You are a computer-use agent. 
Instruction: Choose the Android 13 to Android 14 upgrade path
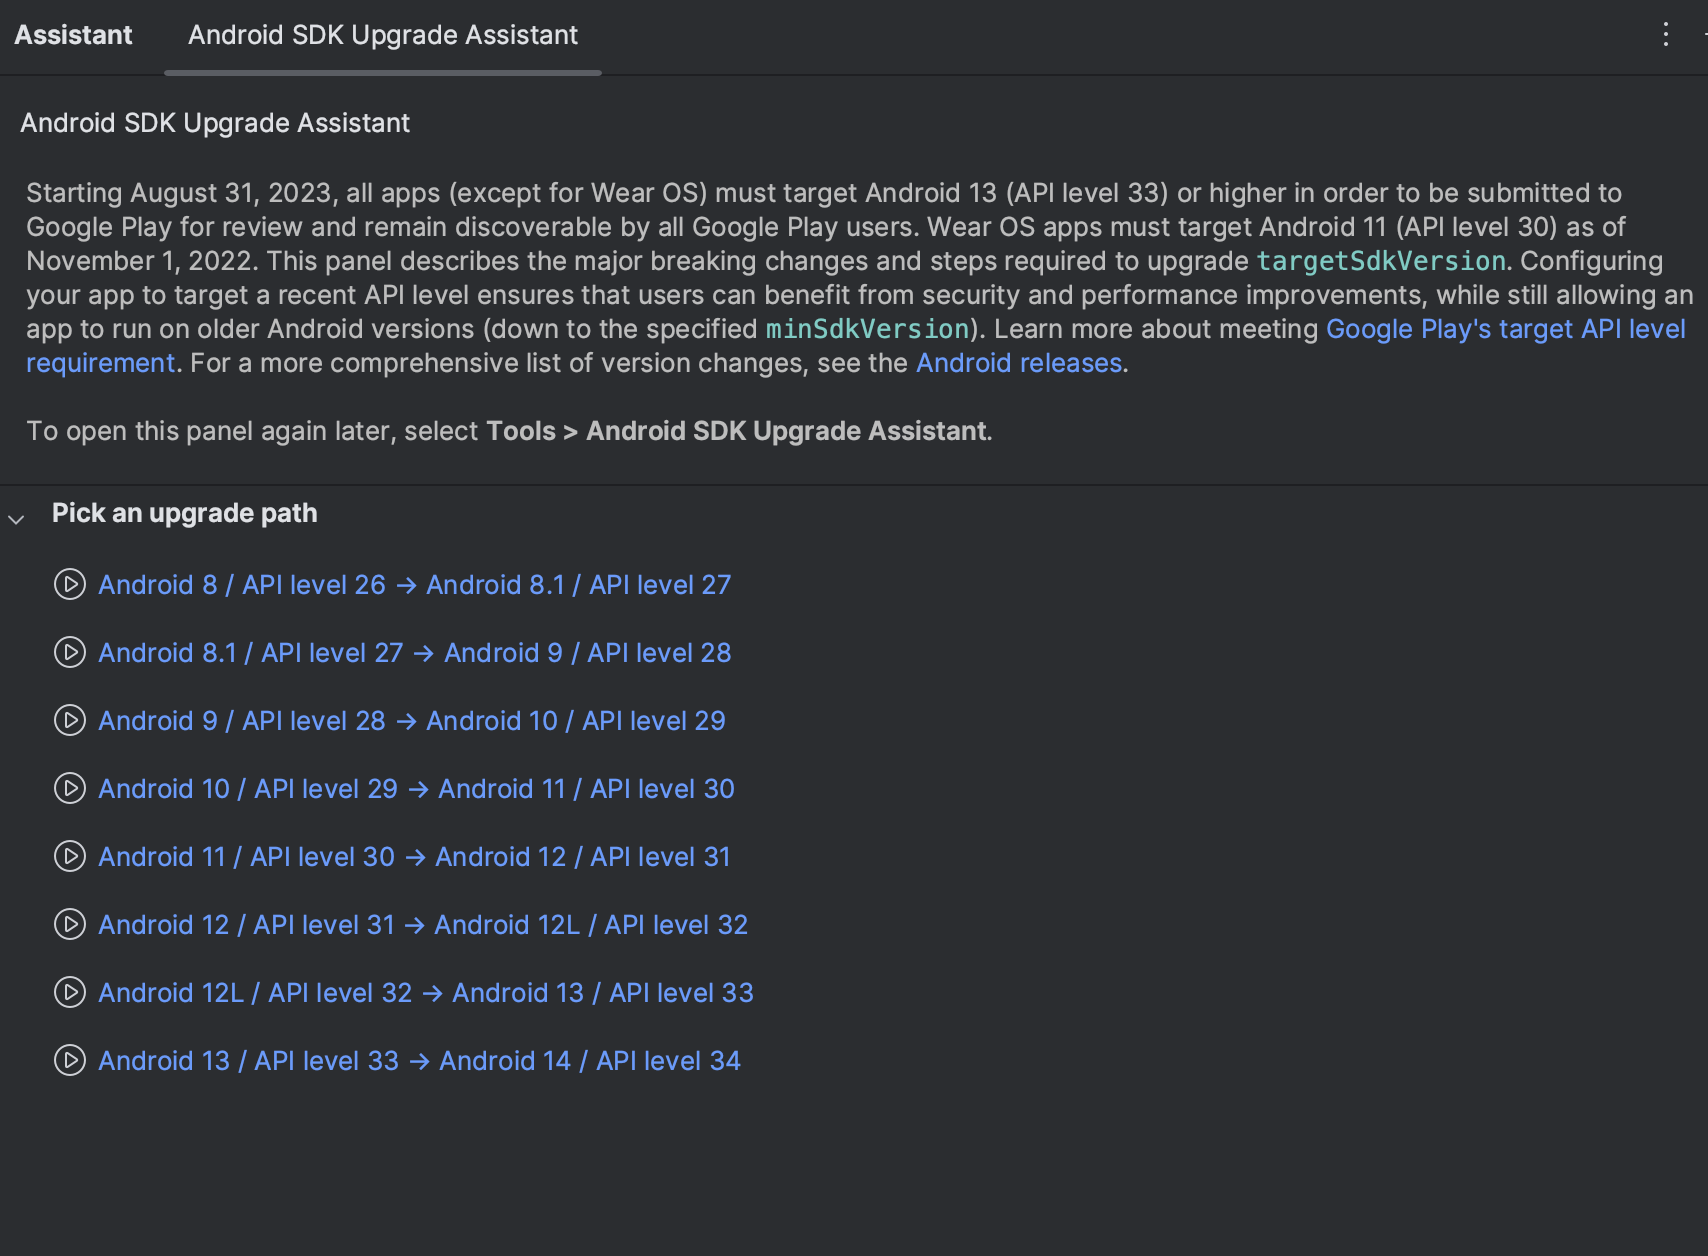click(419, 1061)
